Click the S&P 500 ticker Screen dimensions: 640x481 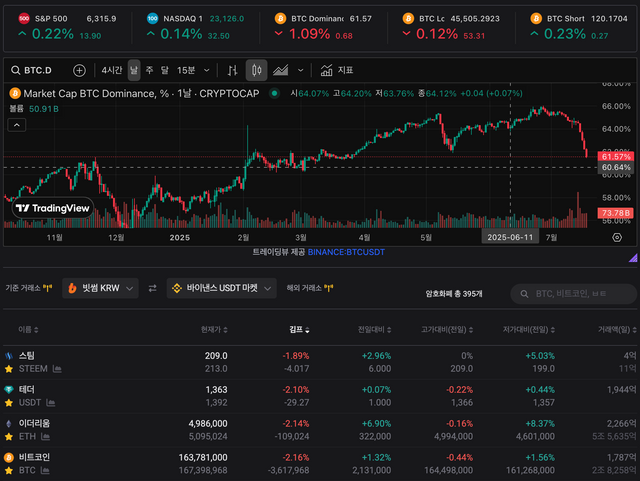(67, 27)
